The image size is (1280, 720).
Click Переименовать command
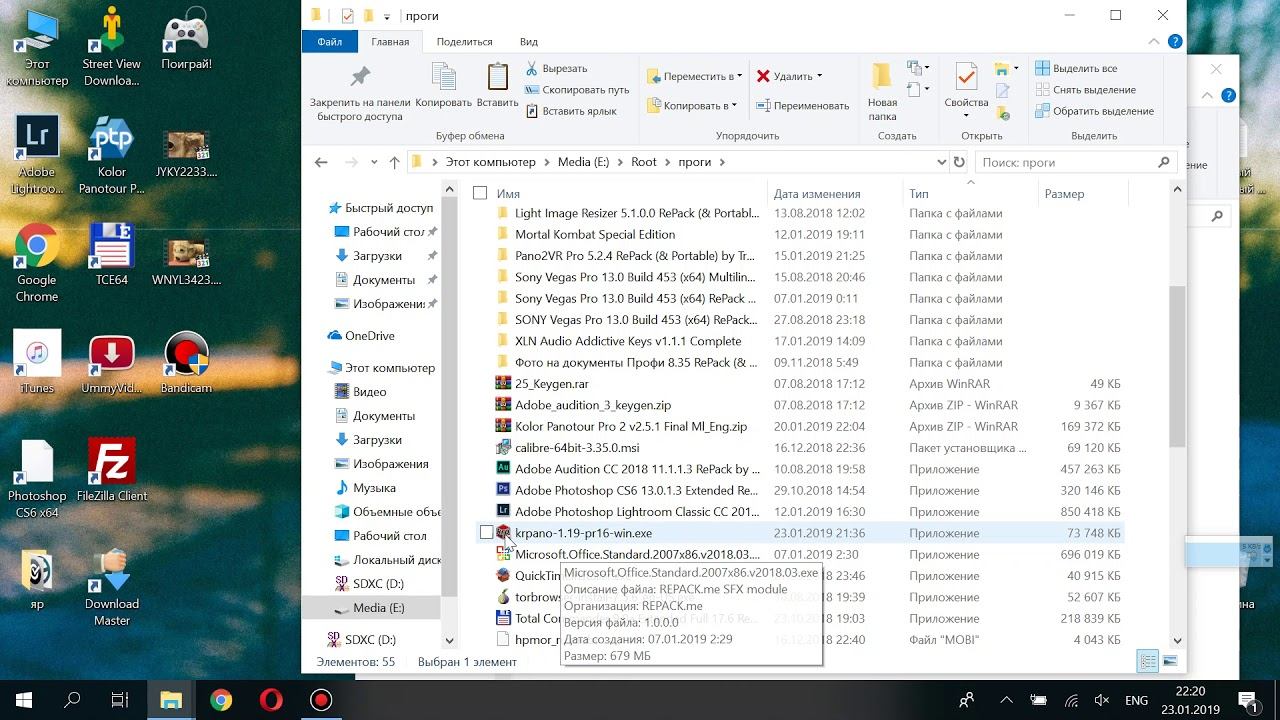tap(803, 105)
